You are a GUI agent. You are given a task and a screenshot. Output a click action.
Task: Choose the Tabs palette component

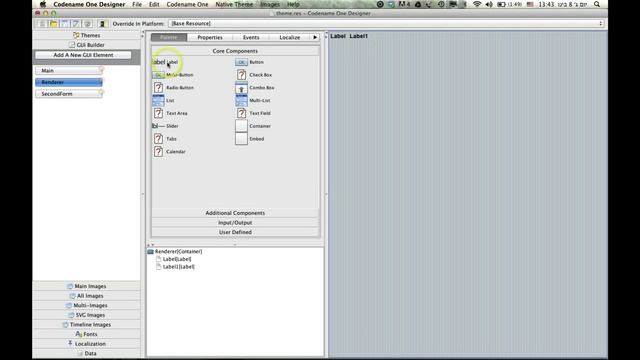tap(165, 139)
